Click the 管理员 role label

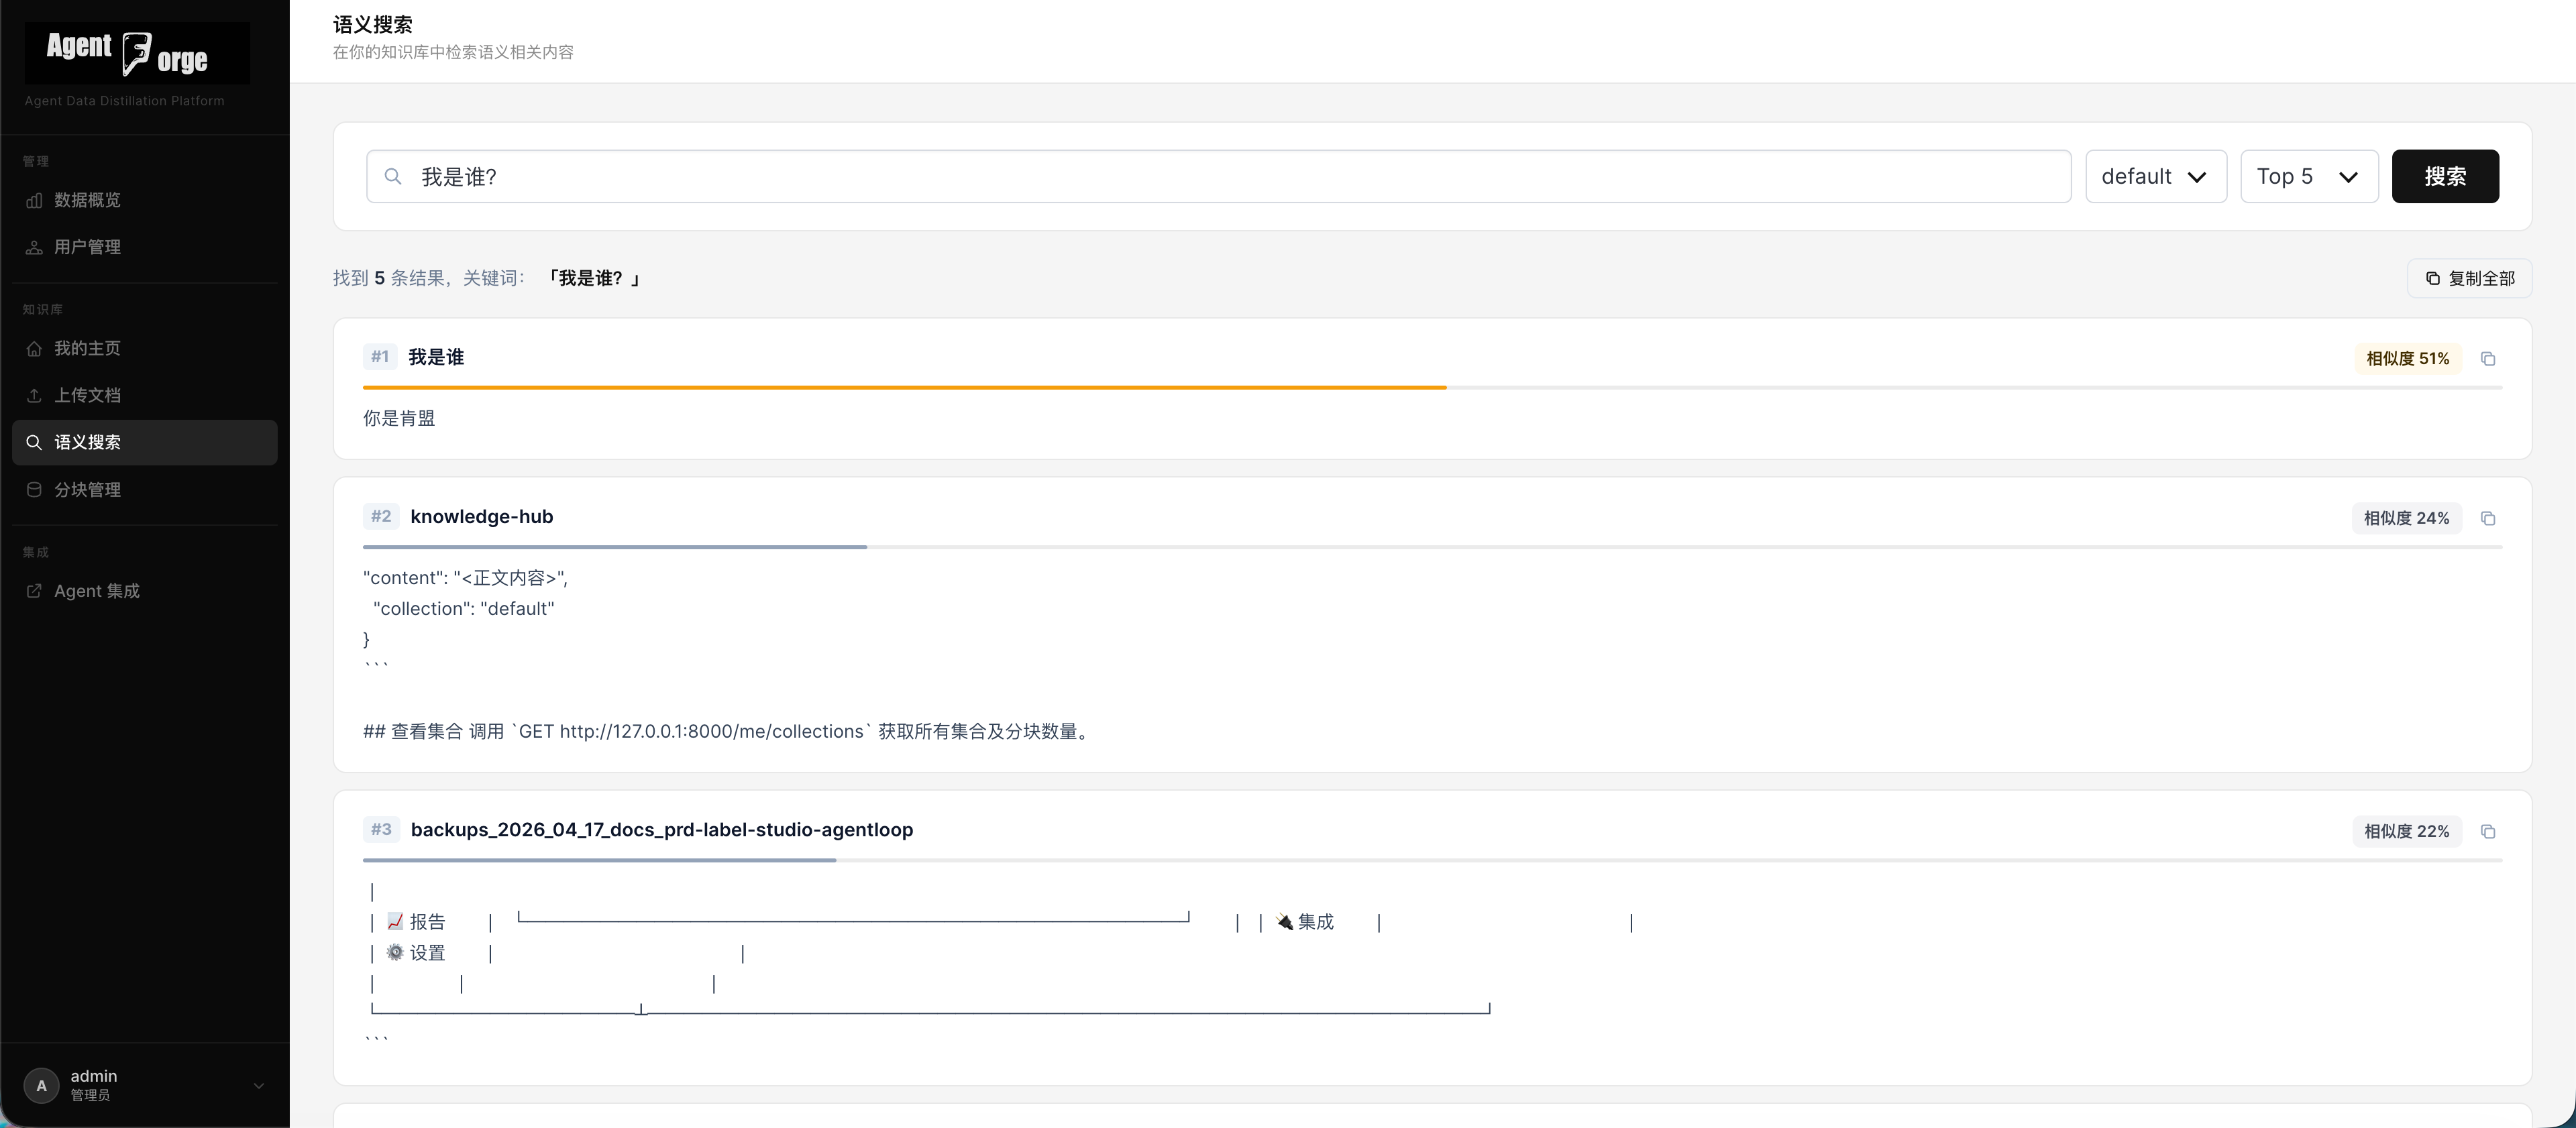[90, 1095]
